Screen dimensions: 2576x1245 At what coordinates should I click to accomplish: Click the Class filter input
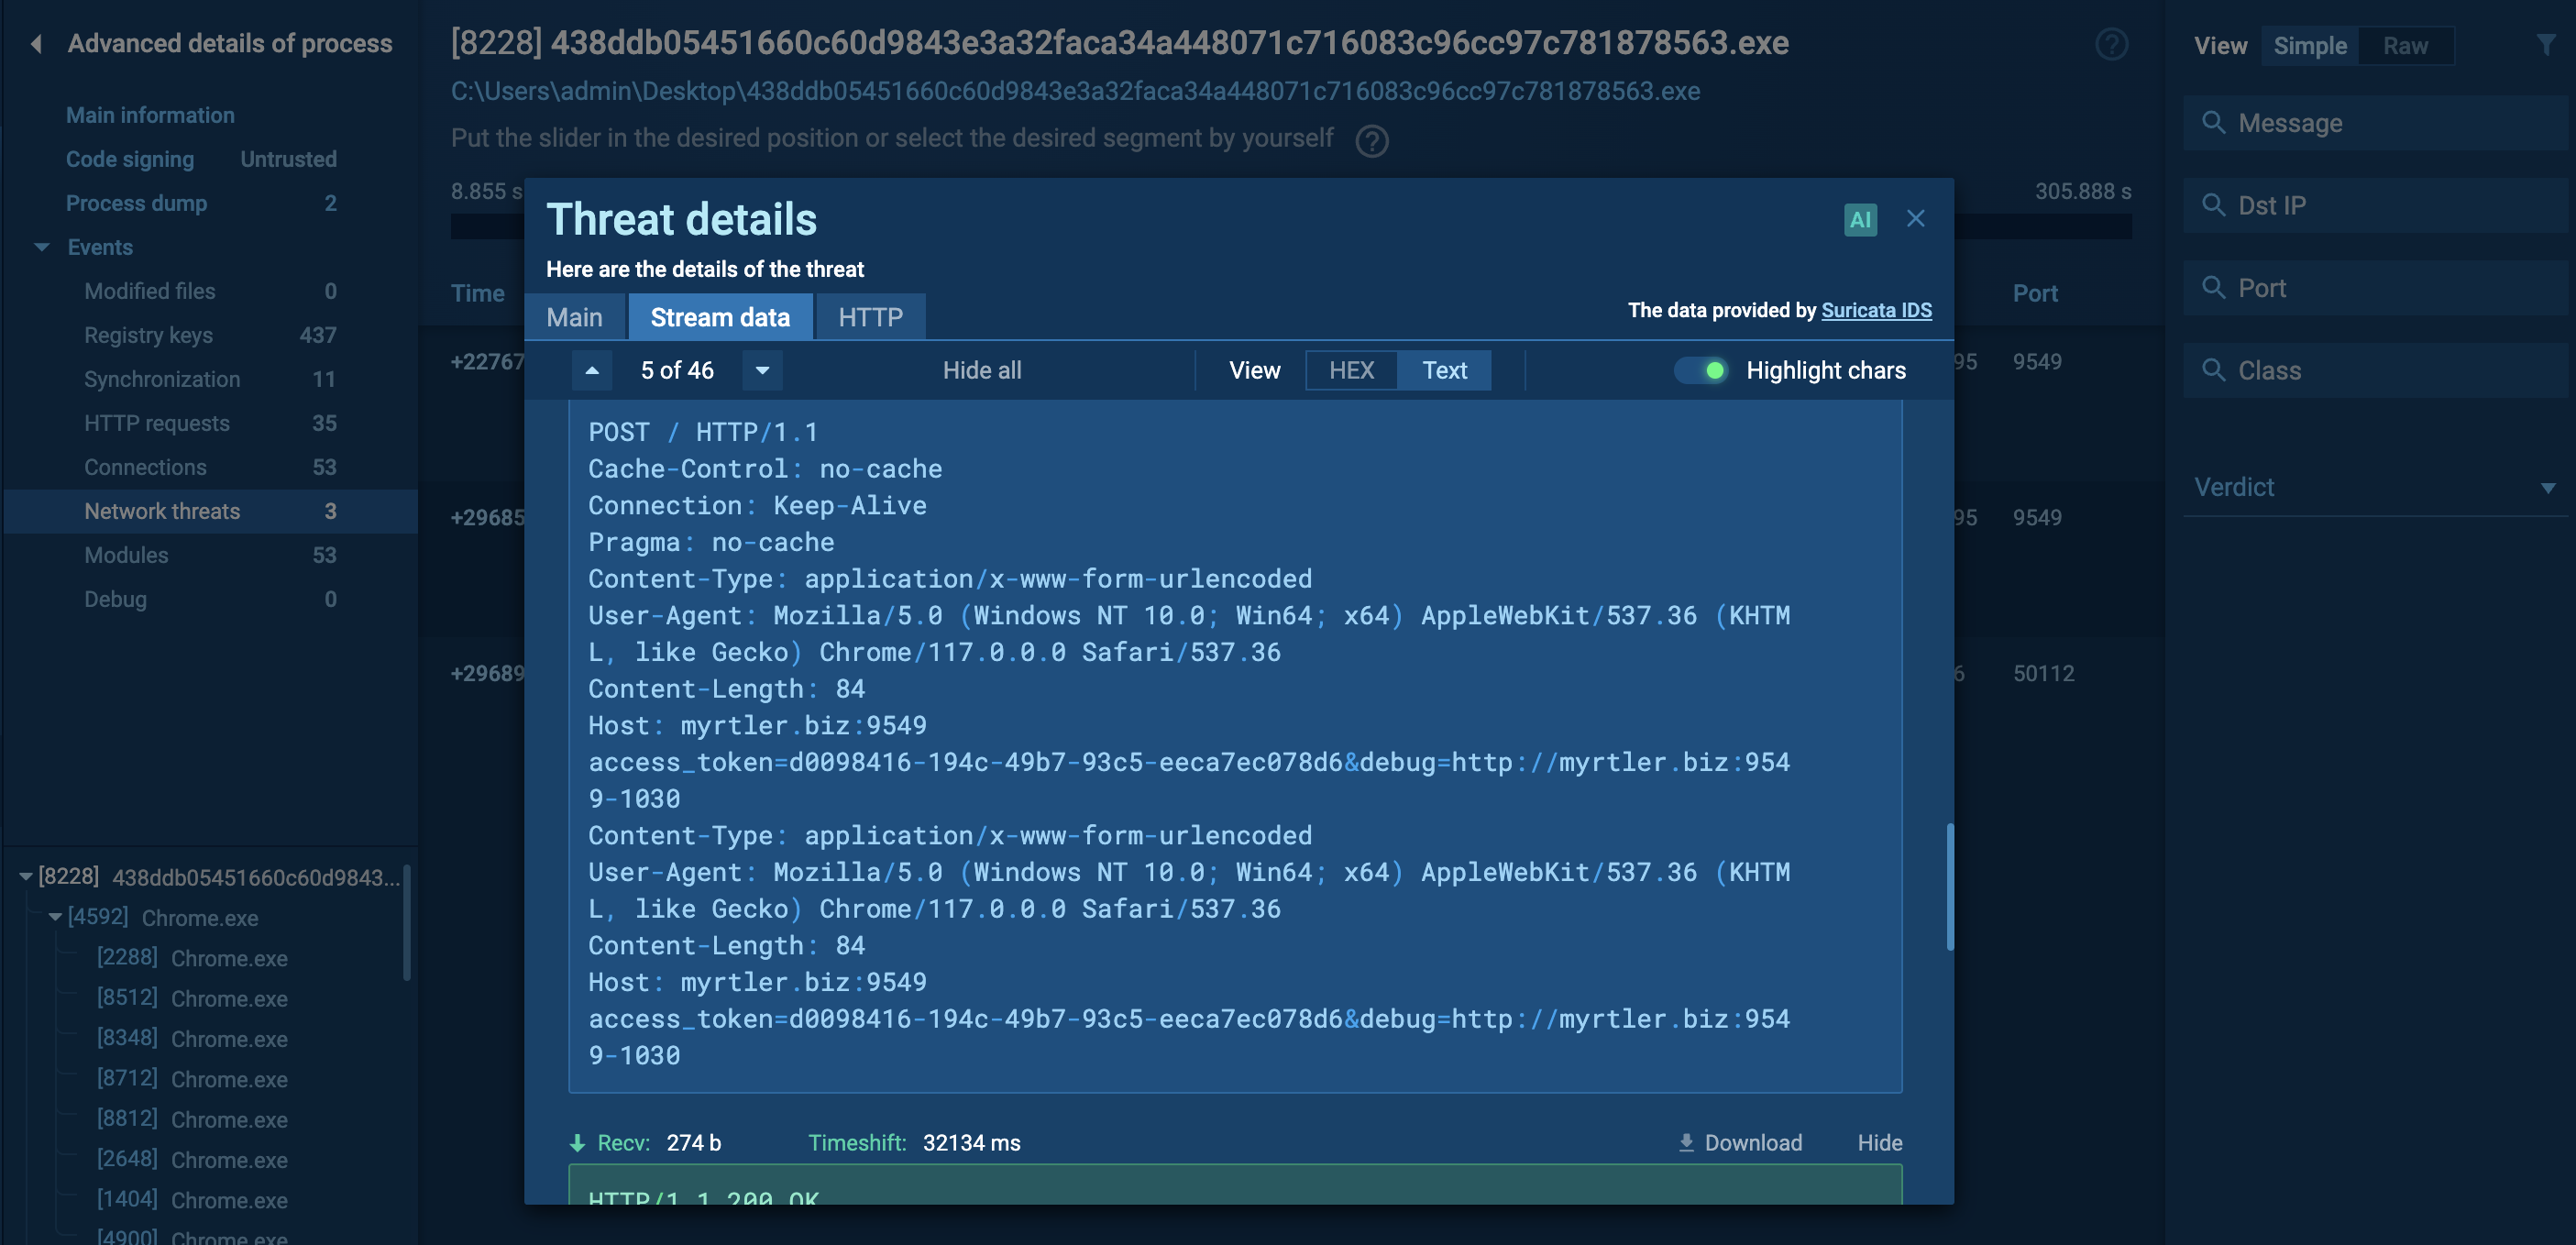(2376, 370)
